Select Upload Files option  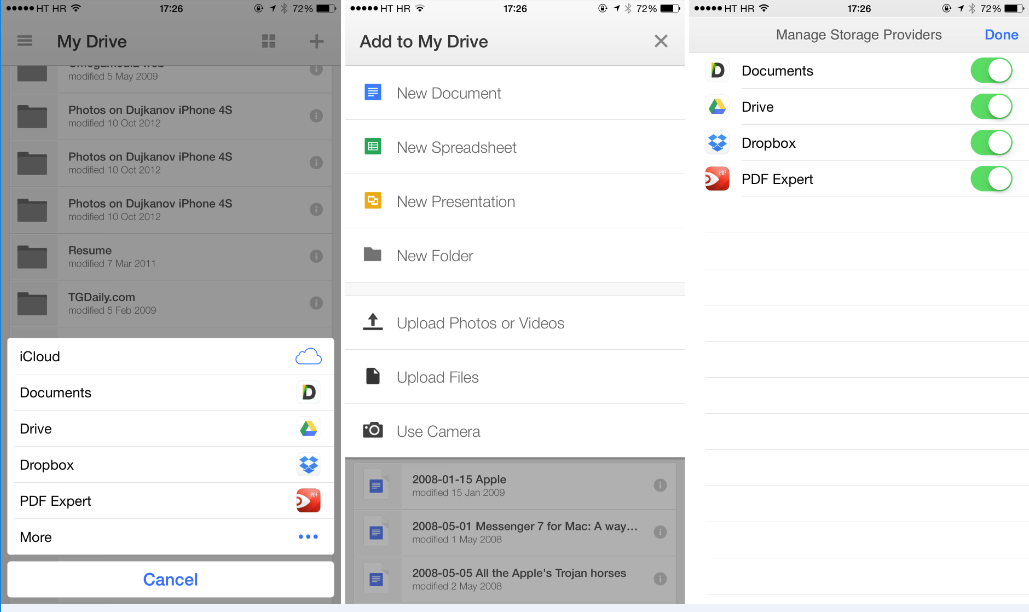(x=515, y=377)
